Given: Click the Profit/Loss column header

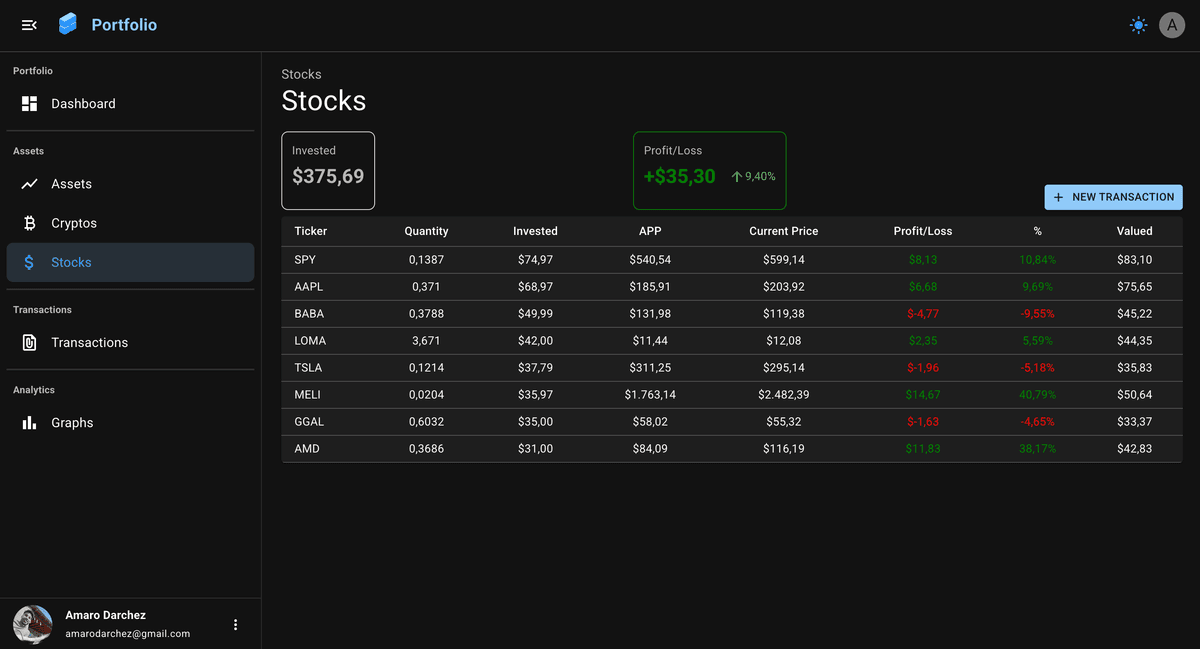Looking at the screenshot, I should tap(923, 231).
